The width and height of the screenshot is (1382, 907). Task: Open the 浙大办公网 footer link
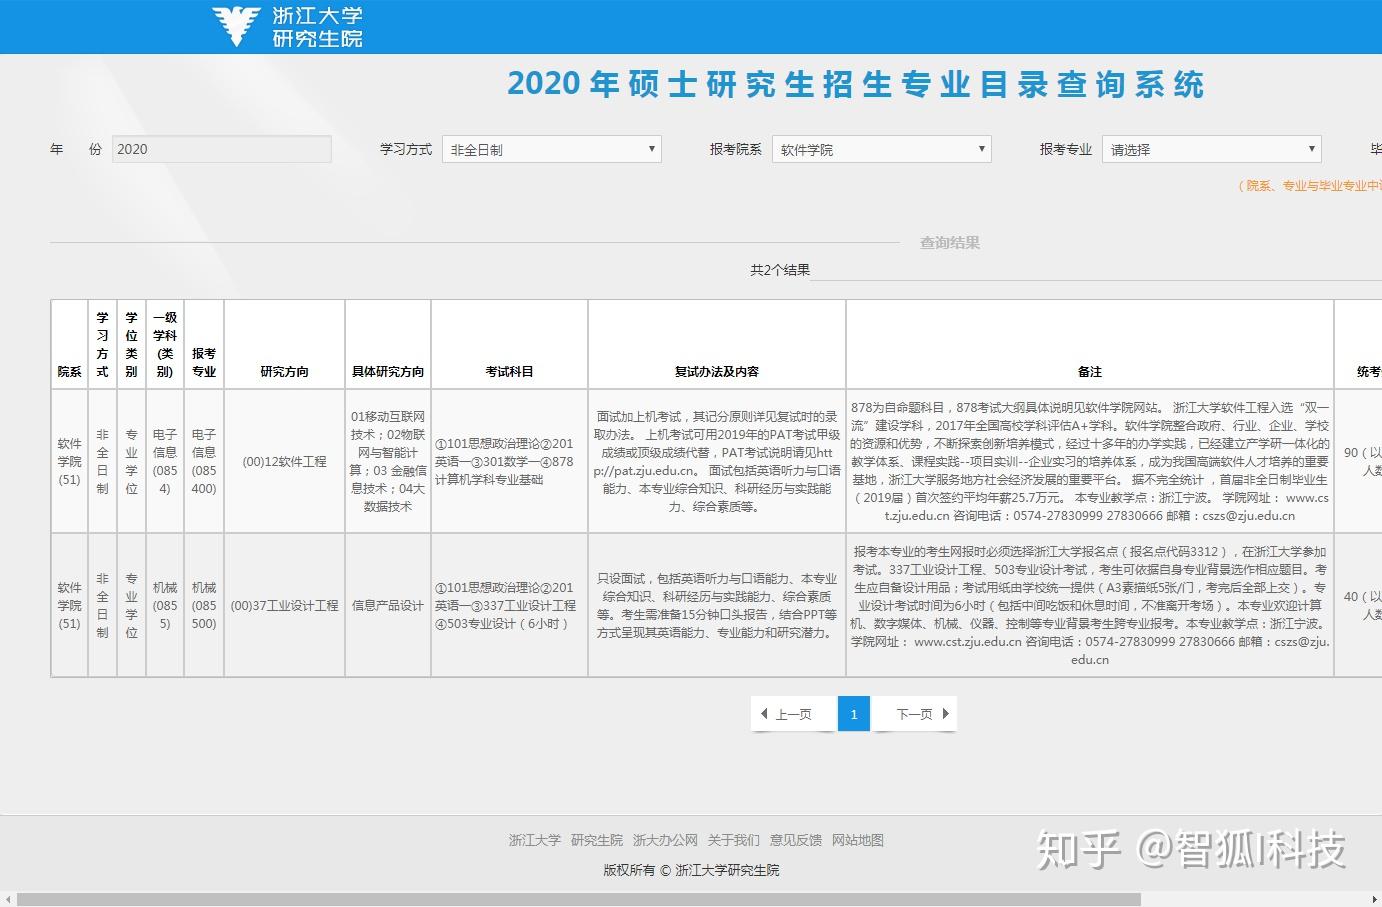(x=665, y=840)
